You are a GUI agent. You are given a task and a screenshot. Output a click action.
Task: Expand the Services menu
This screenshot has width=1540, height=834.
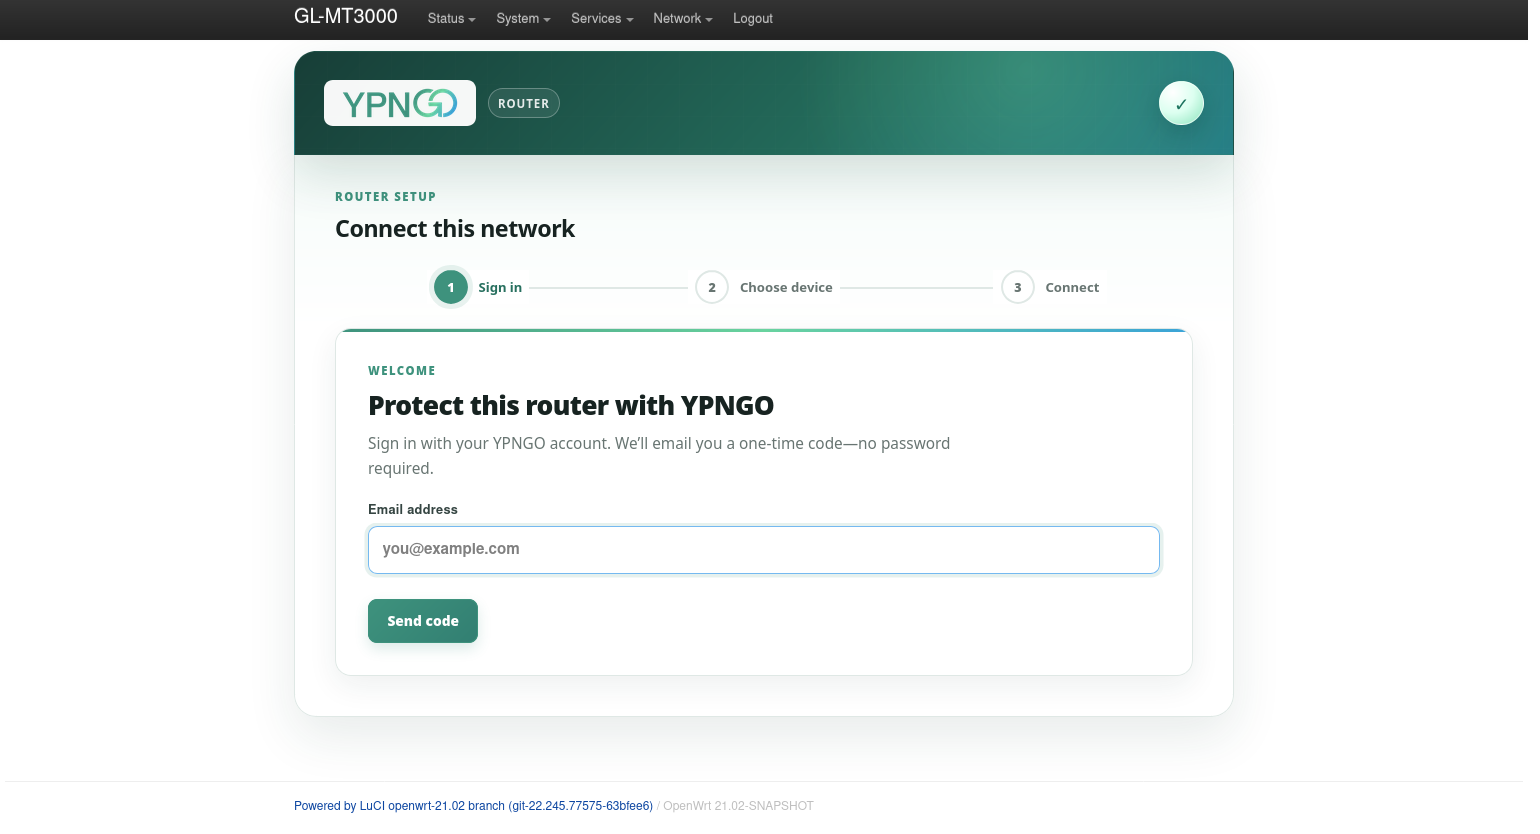[x=602, y=18]
